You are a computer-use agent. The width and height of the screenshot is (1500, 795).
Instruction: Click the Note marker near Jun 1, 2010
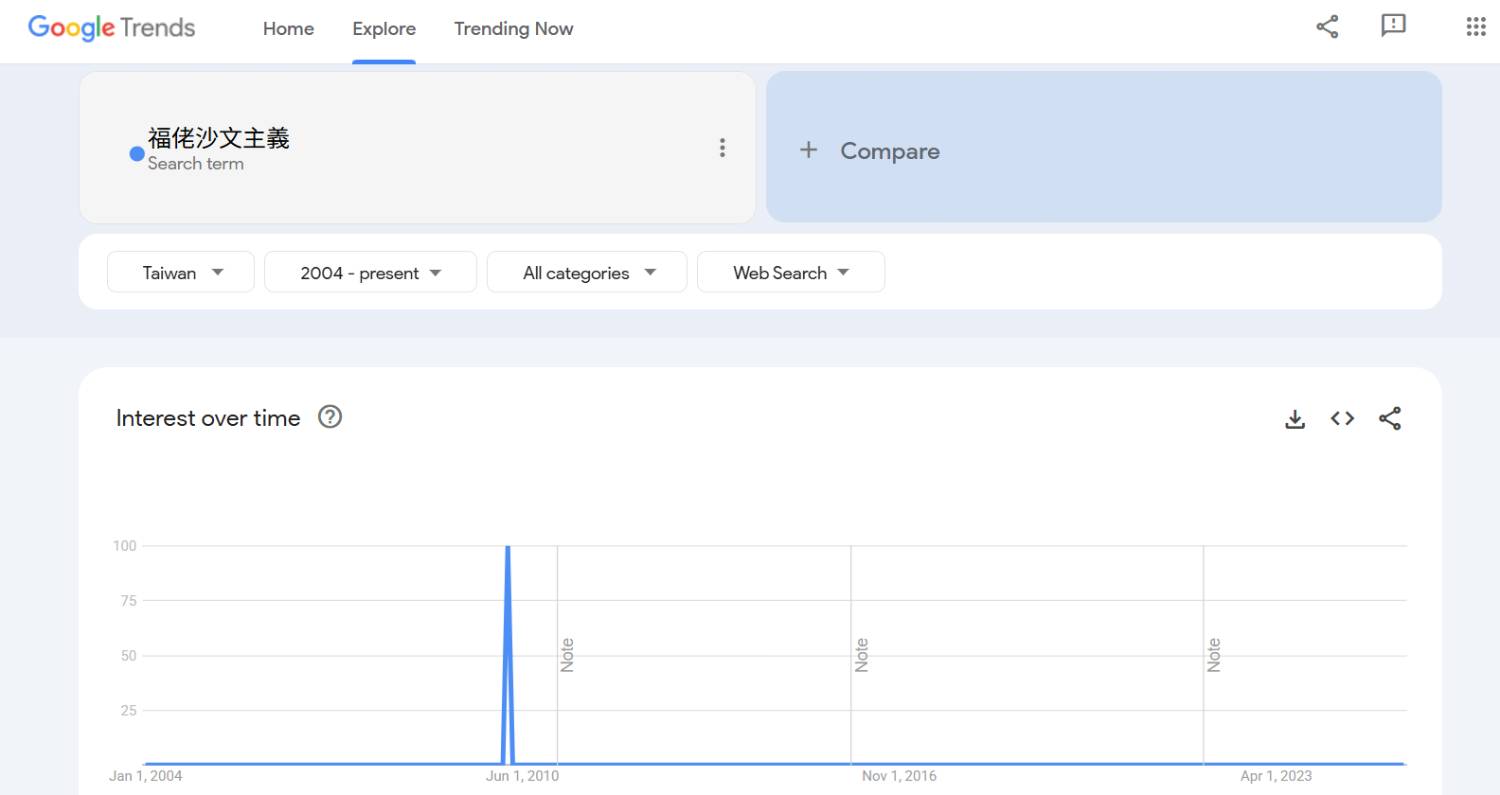(567, 655)
